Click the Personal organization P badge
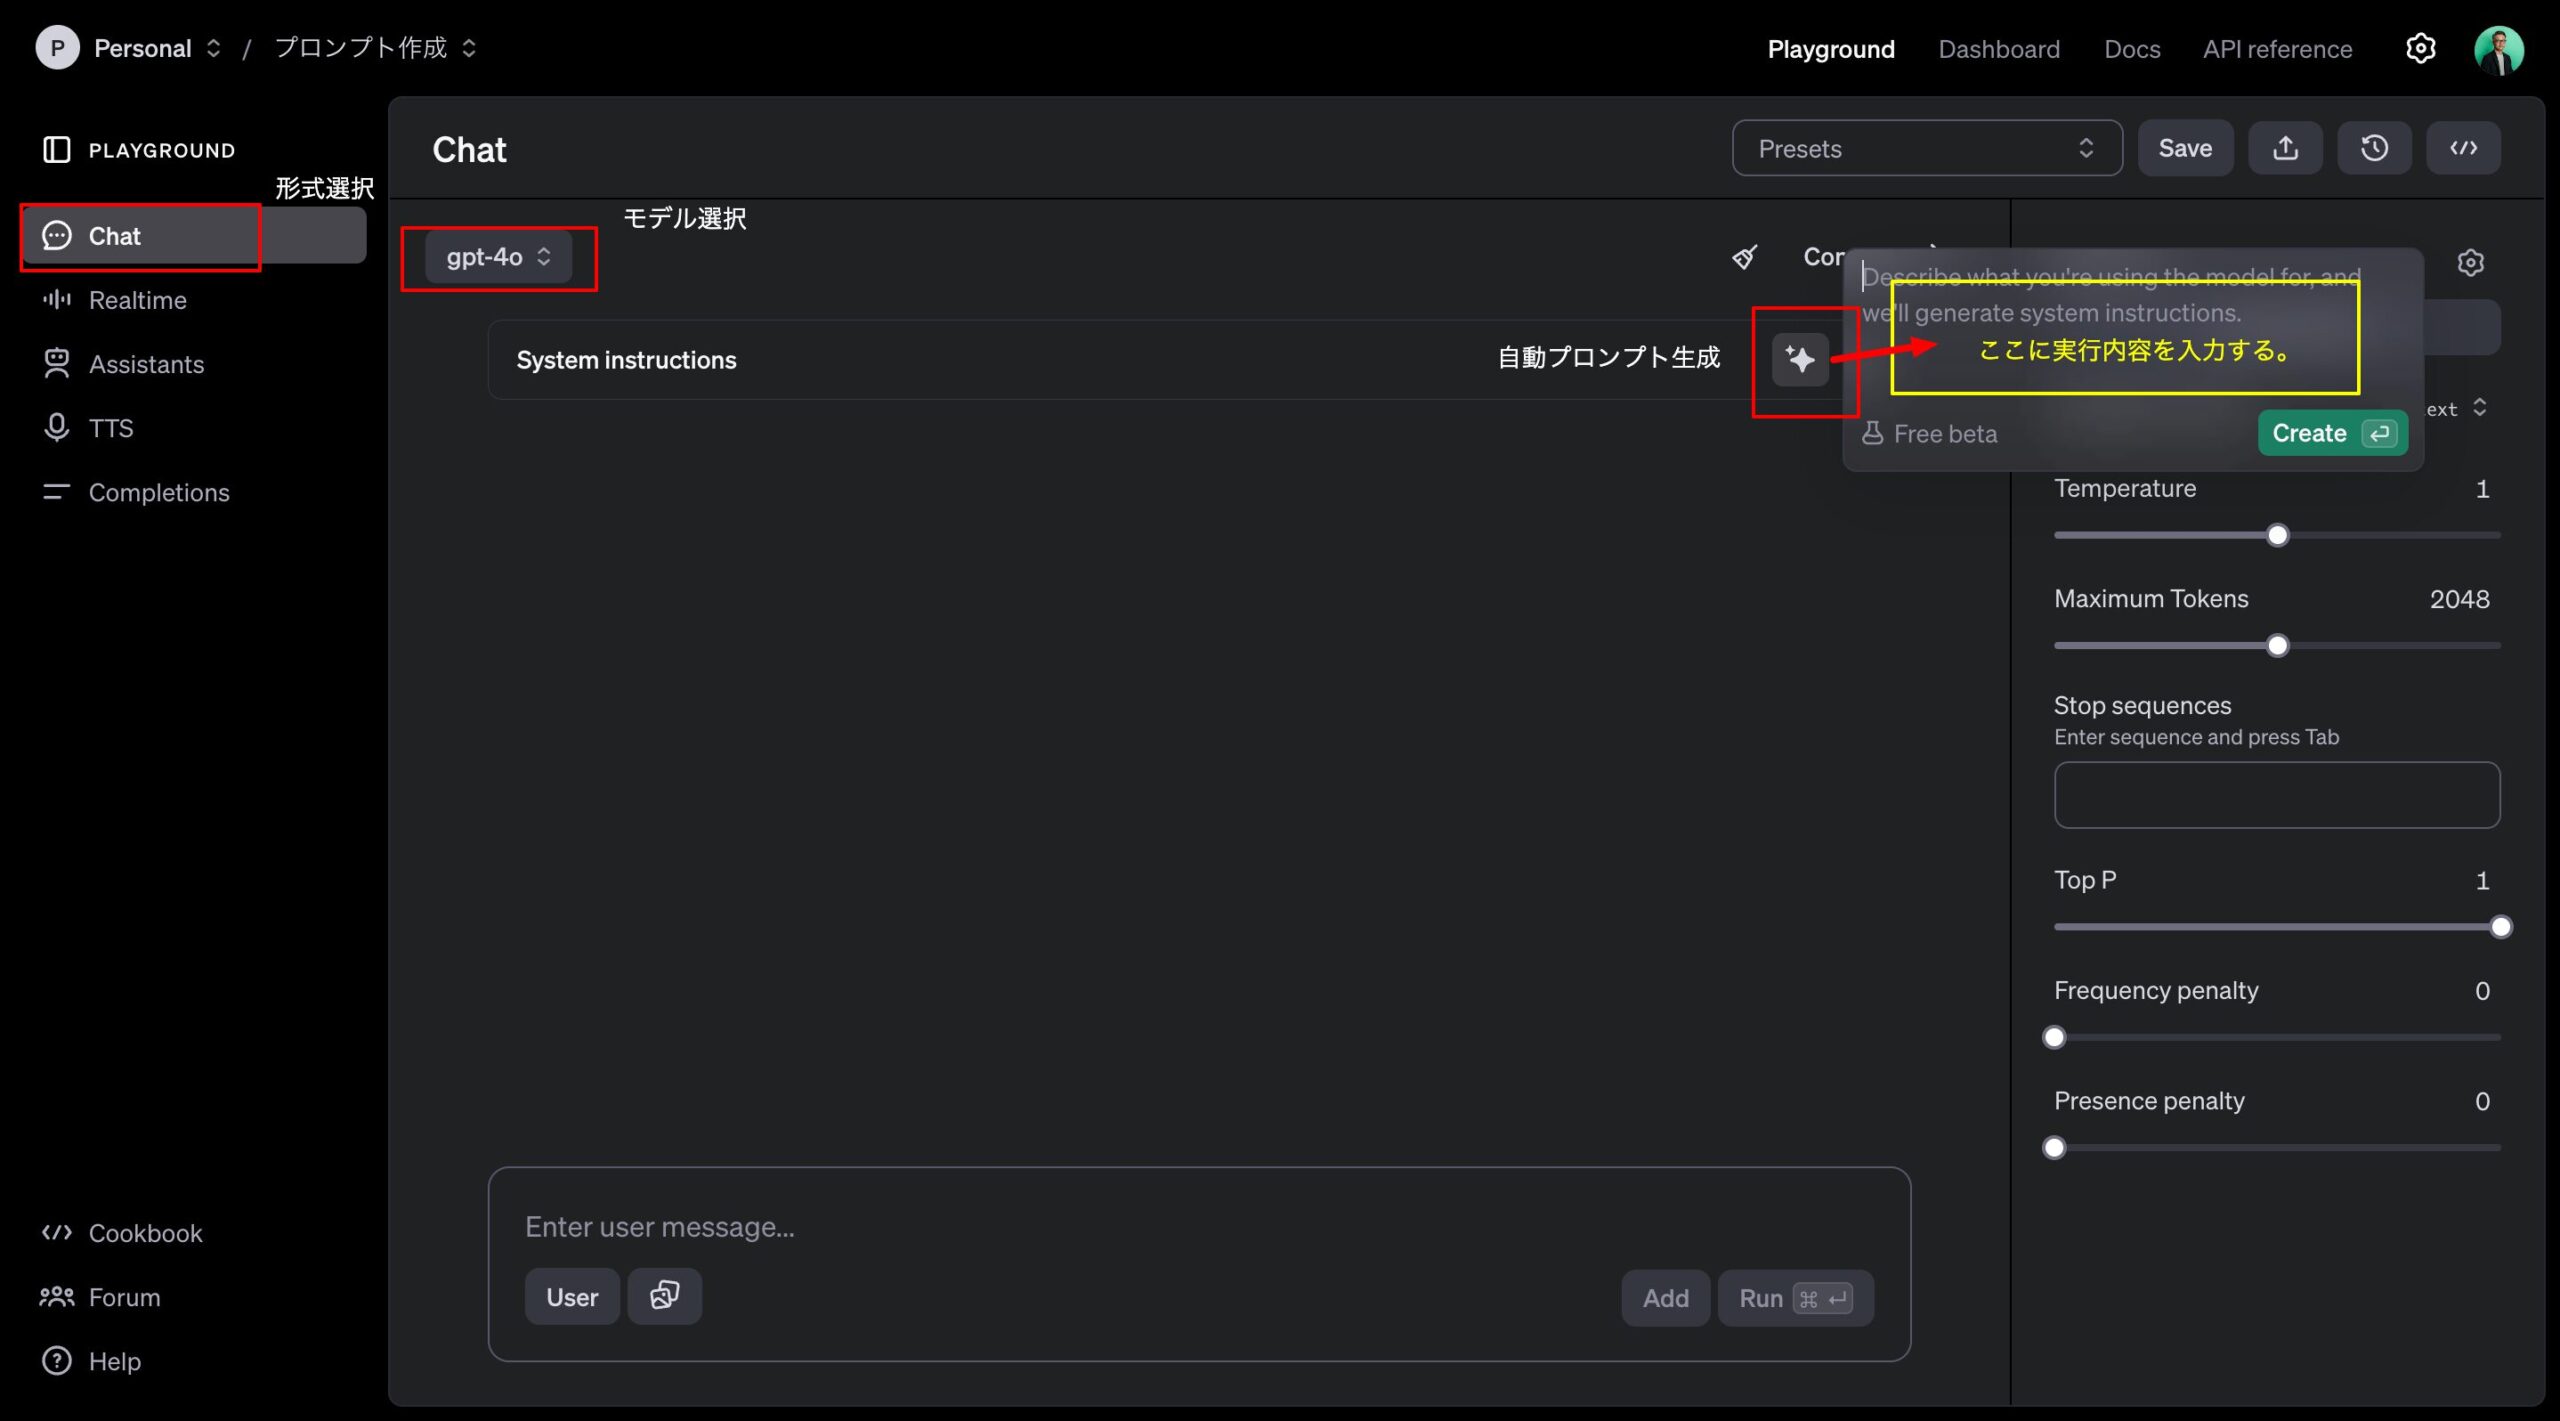Image resolution: width=2560 pixels, height=1421 pixels. [x=58, y=48]
